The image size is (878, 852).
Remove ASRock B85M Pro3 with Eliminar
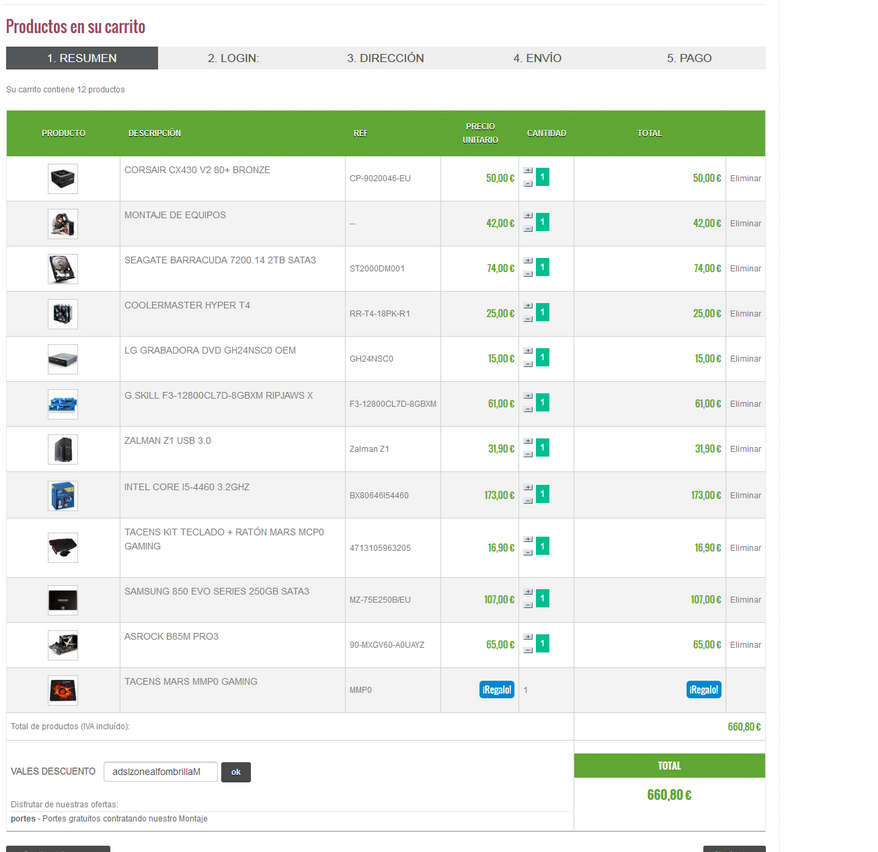tap(745, 645)
